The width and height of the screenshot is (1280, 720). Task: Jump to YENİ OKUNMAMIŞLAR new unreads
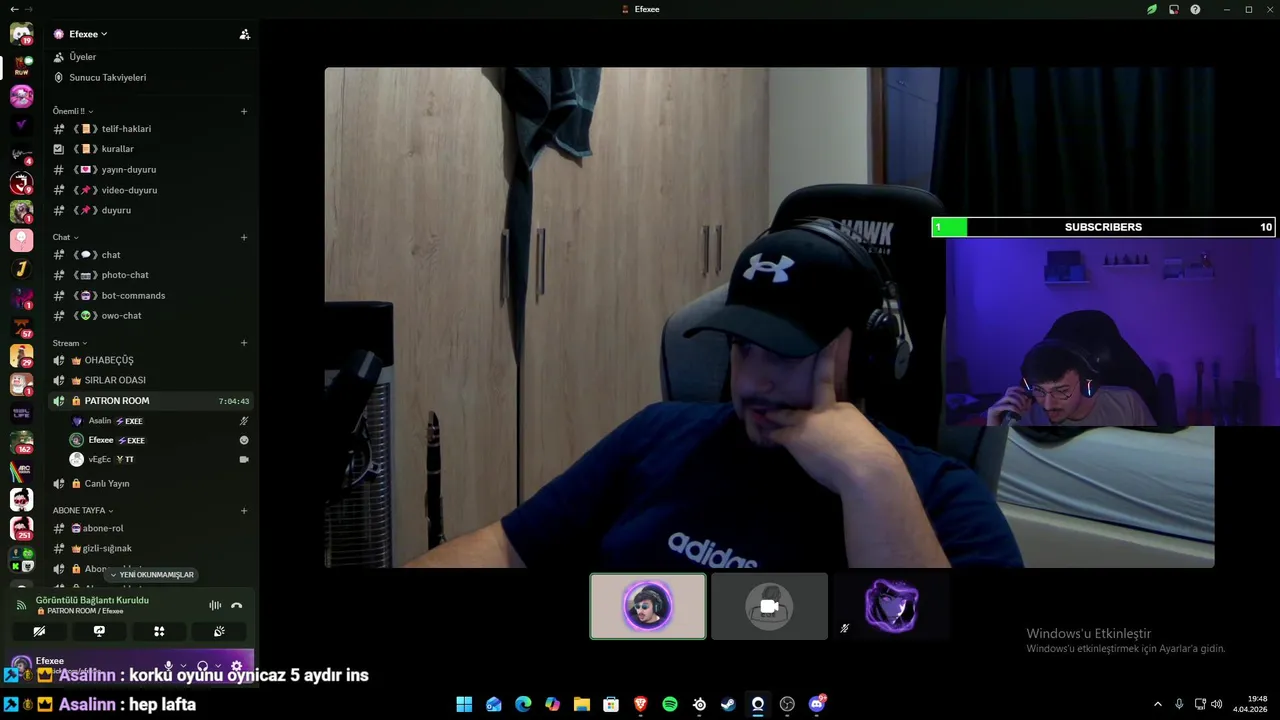coord(152,575)
